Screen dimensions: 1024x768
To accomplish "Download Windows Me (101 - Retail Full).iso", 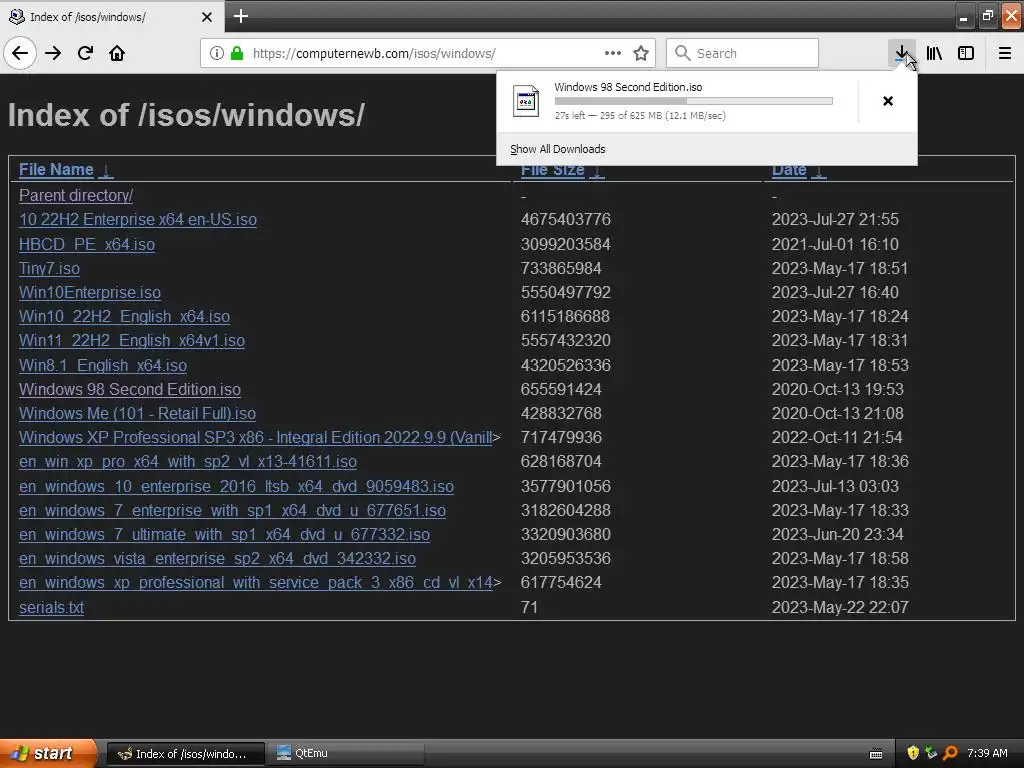I will (137, 413).
